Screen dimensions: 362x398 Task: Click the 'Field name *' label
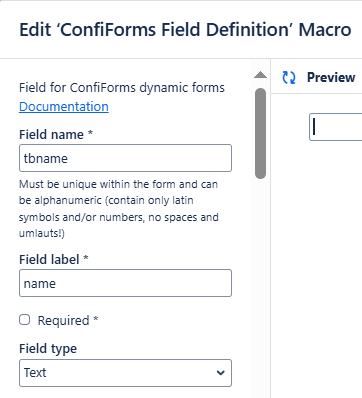pyautogui.click(x=56, y=135)
